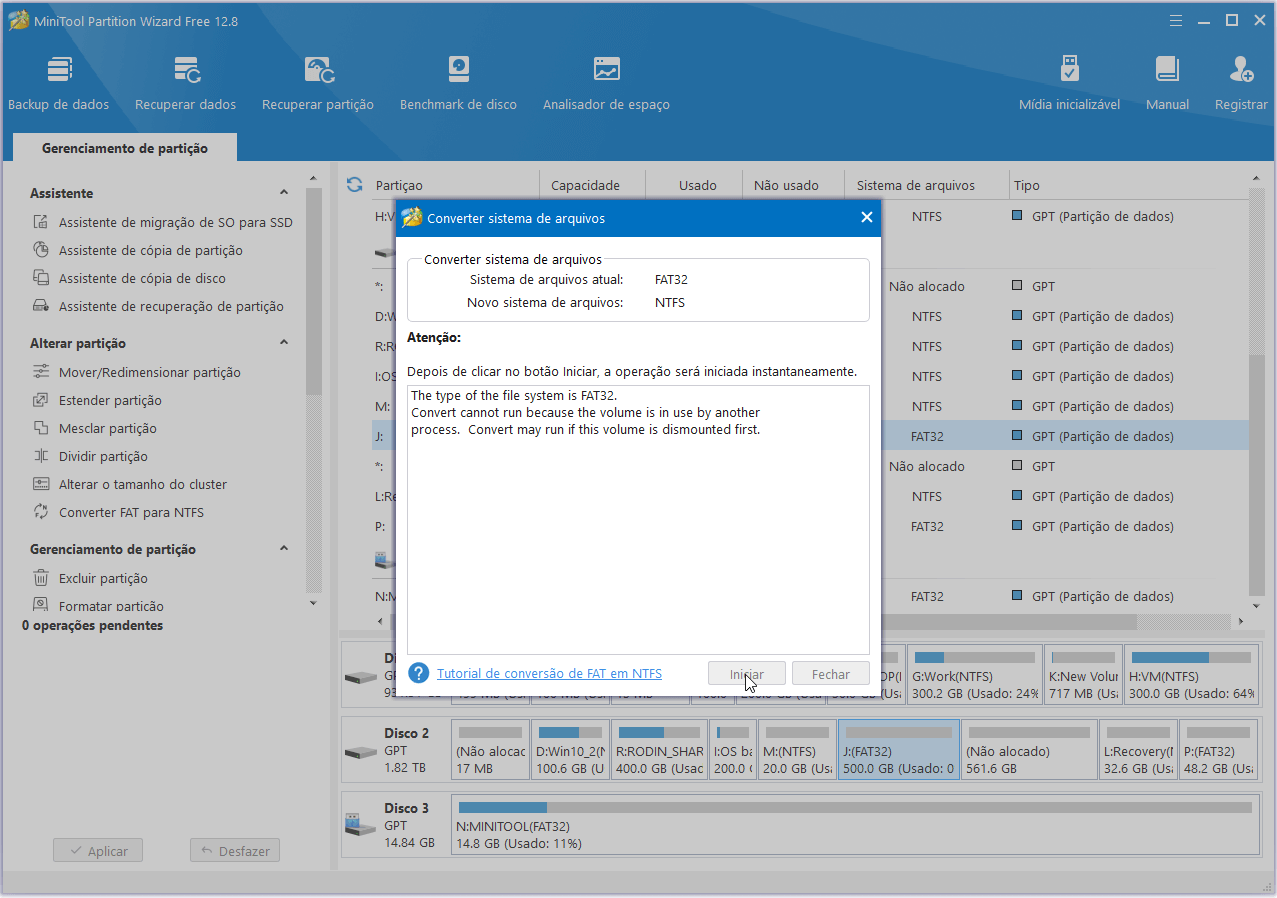Screen dimensions: 1277x898
Task: Click the Registrar icon
Action: pyautogui.click(x=1239, y=81)
